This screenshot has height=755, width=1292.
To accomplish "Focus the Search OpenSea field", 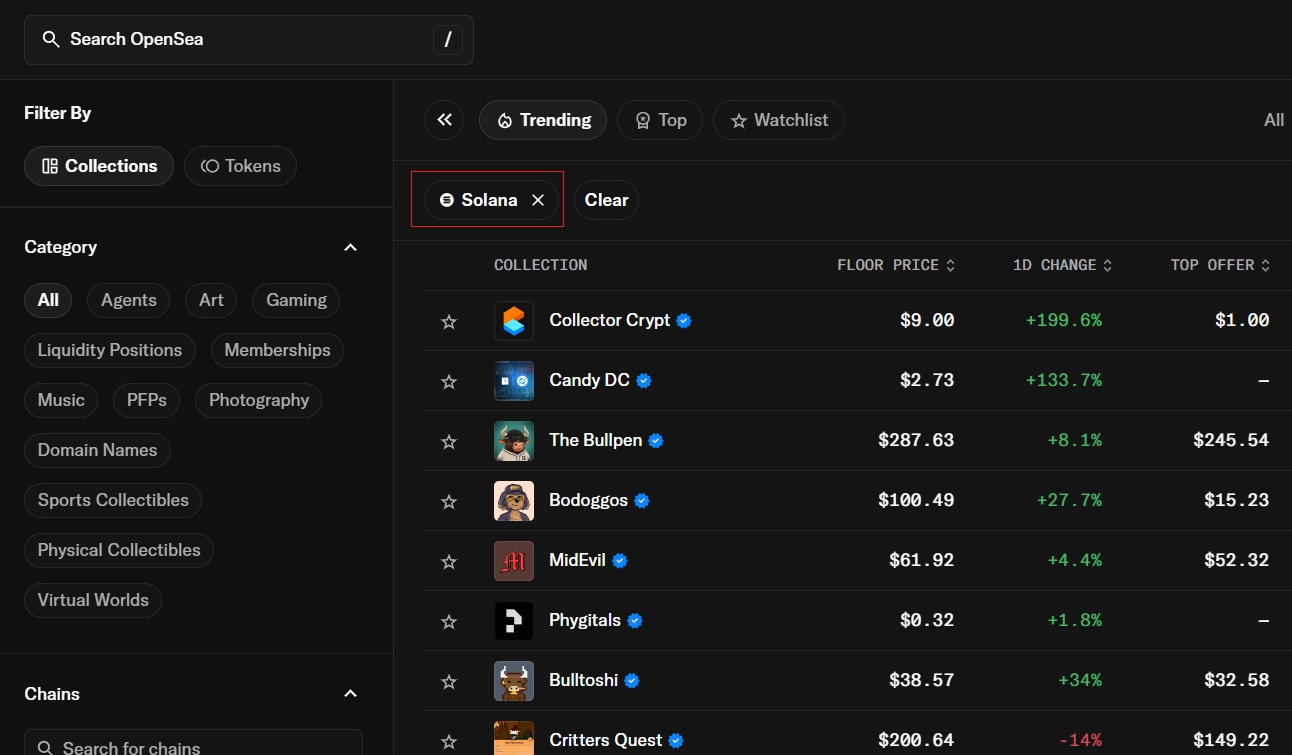I will (249, 40).
